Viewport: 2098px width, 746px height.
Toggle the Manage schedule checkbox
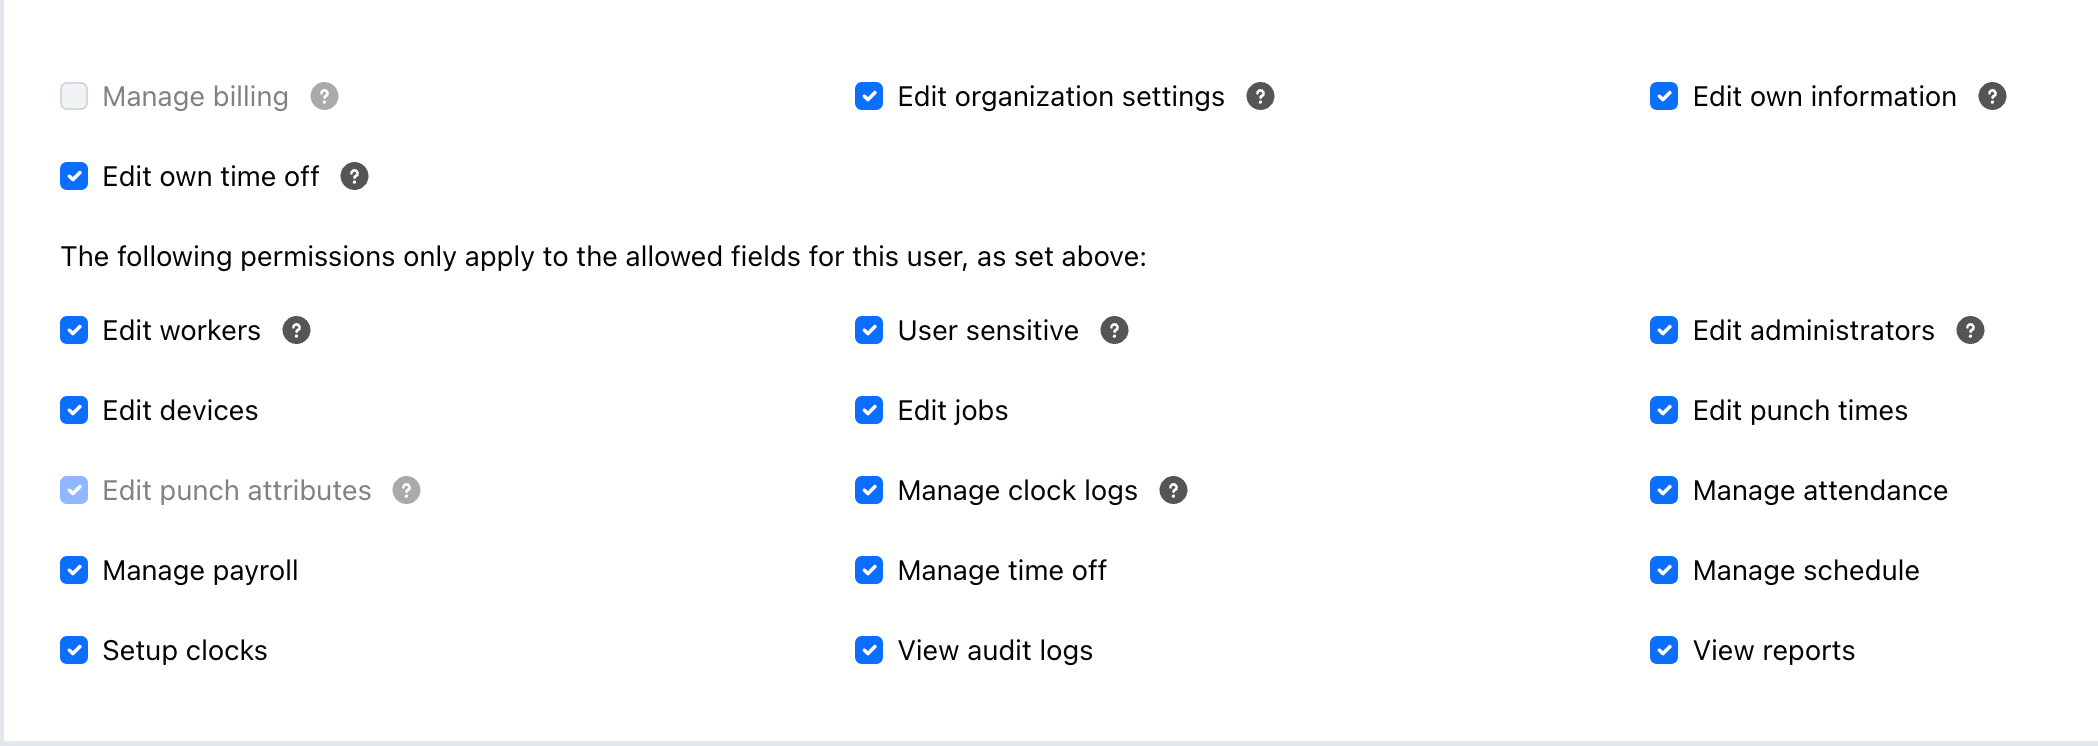click(1664, 570)
